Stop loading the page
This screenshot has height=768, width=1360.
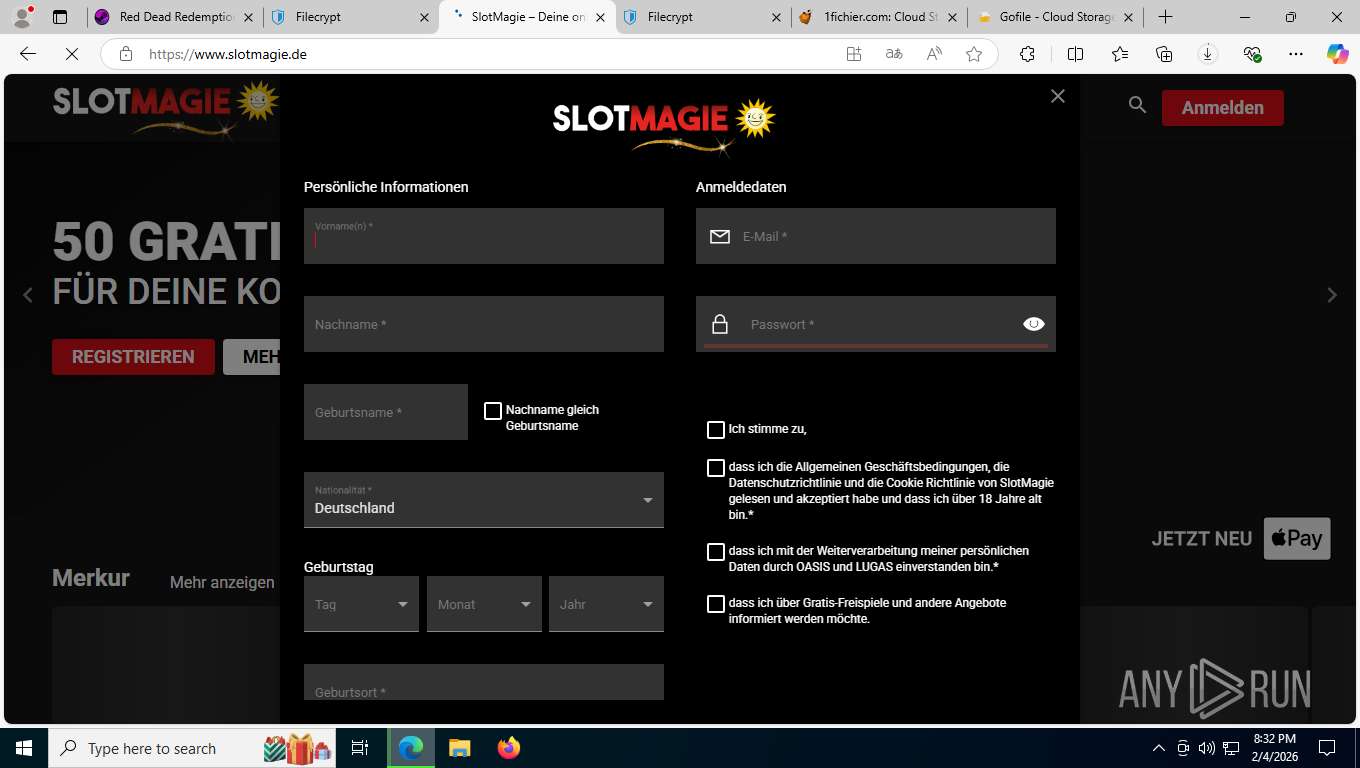(x=72, y=54)
